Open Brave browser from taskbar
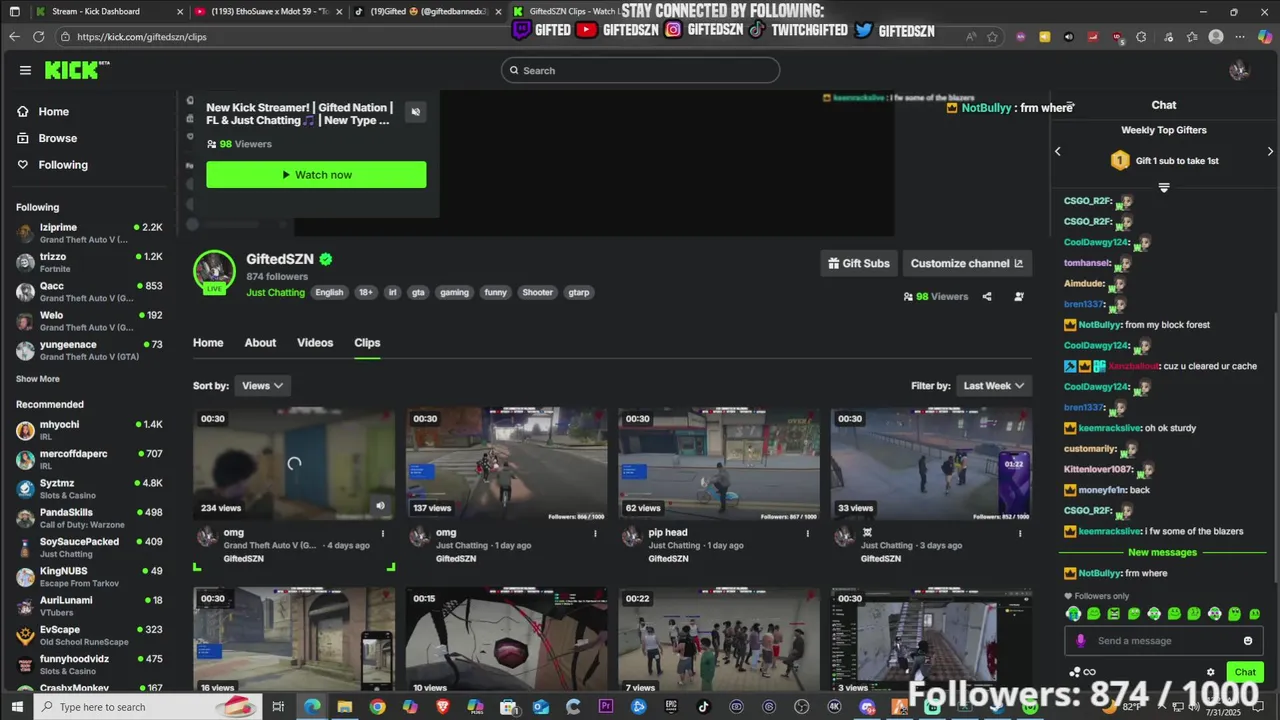Viewport: 1280px width, 720px height. click(442, 707)
